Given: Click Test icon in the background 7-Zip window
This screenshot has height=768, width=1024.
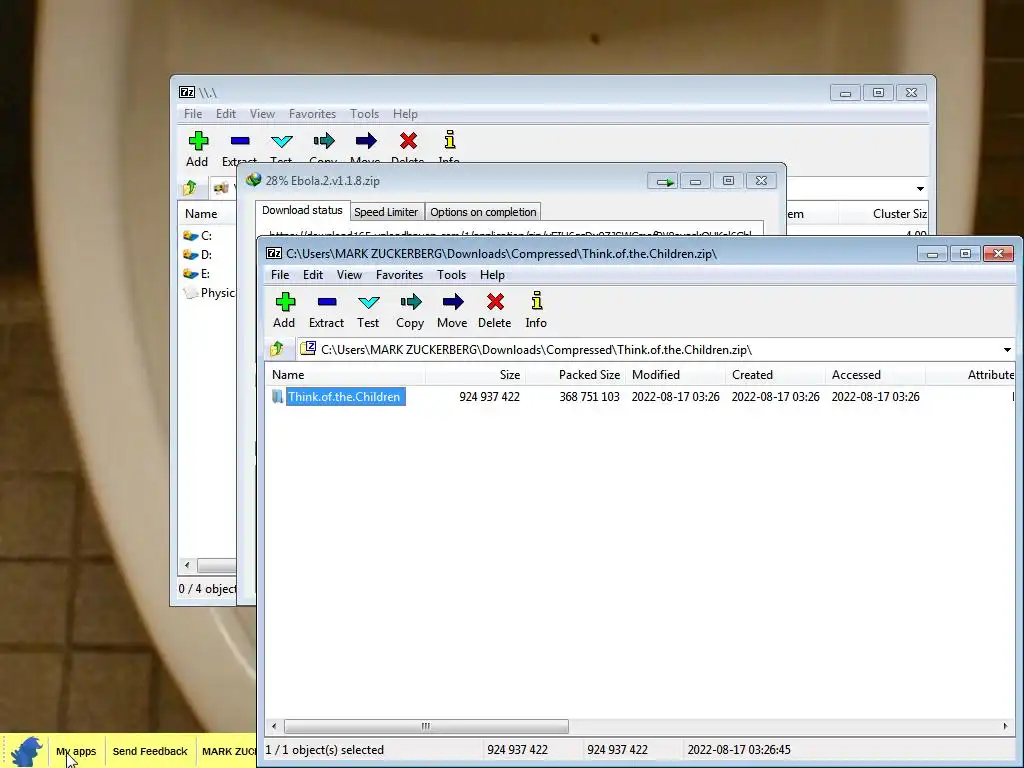Looking at the screenshot, I should point(281,141).
